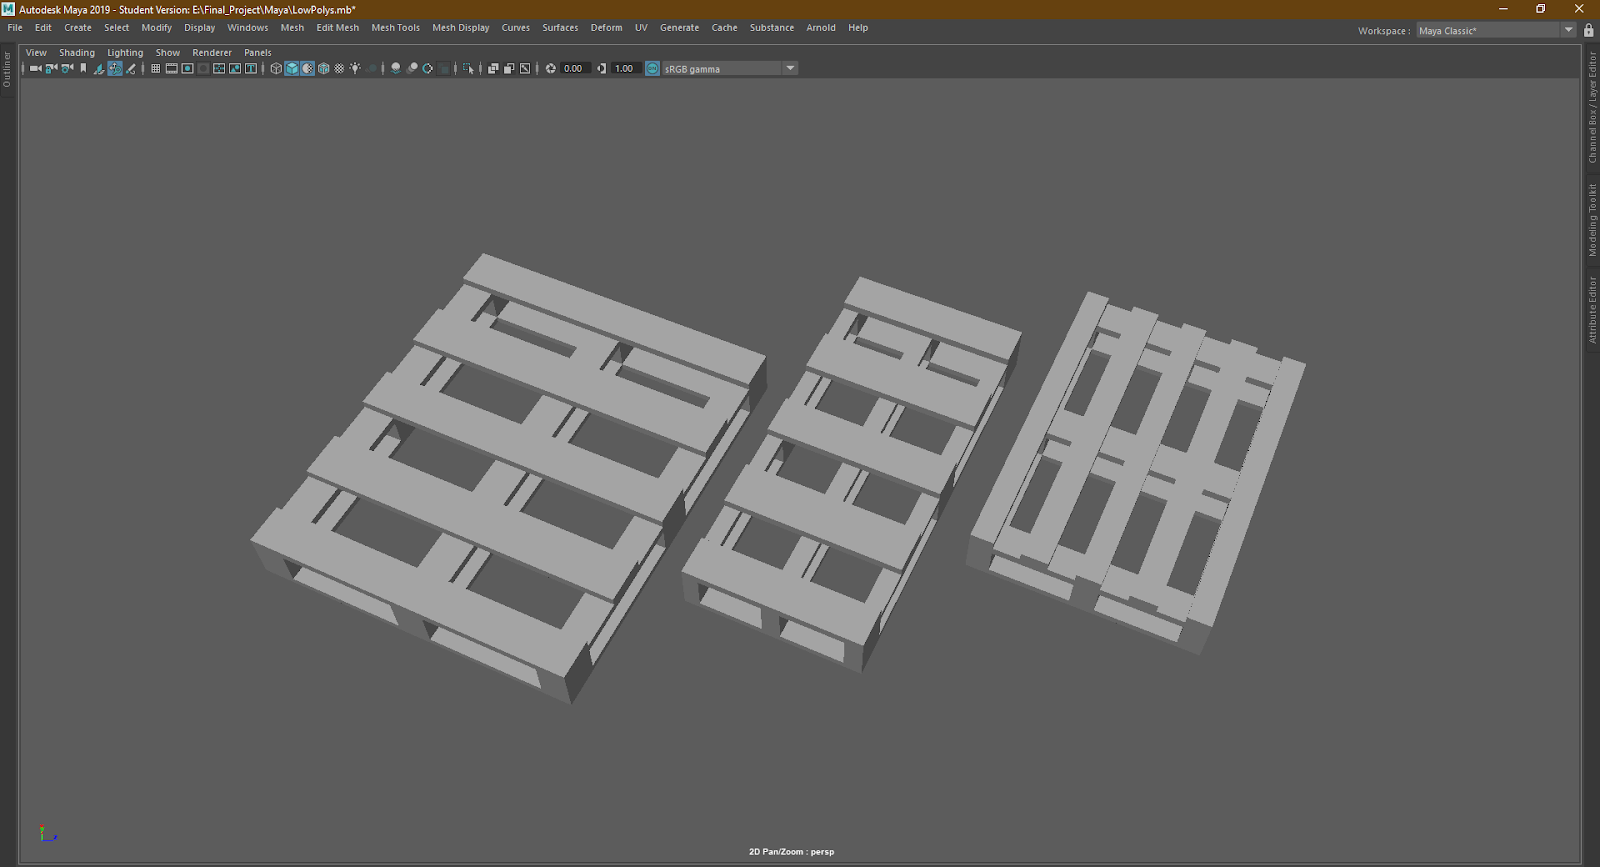Click the film gate icon
This screenshot has height=867, width=1600.
(x=171, y=69)
